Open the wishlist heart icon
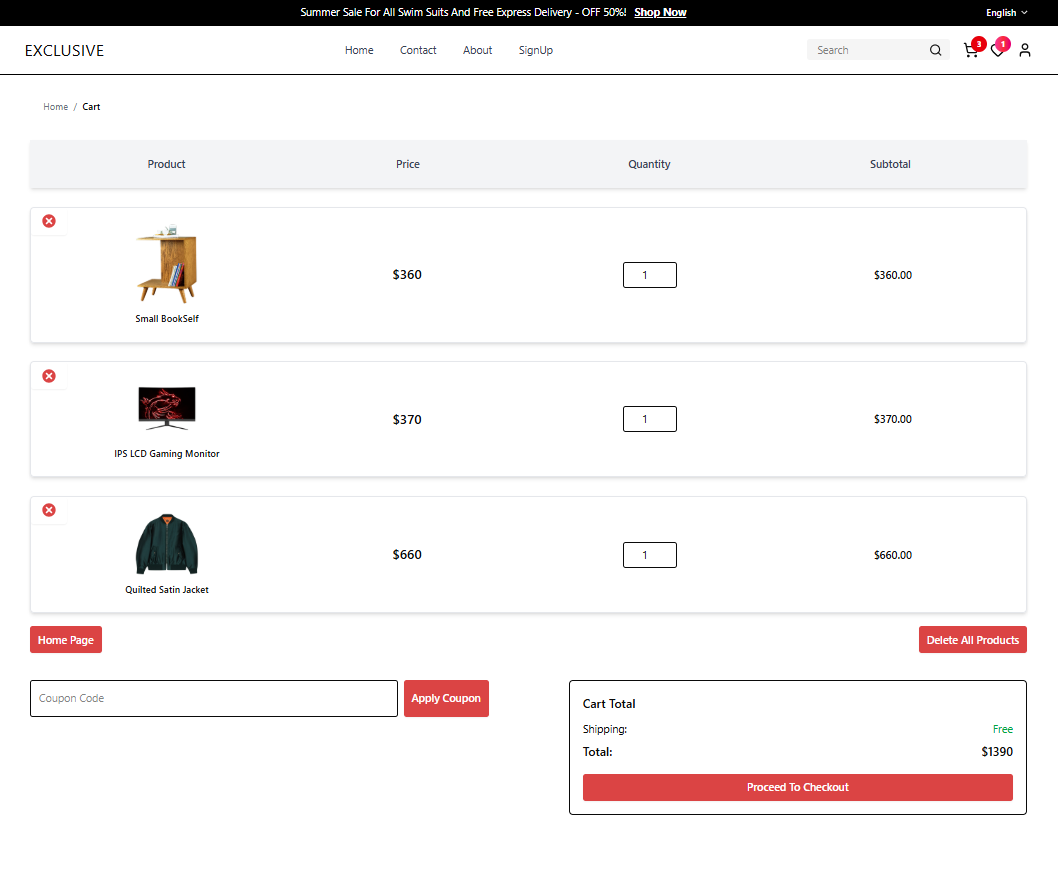 coord(997,51)
